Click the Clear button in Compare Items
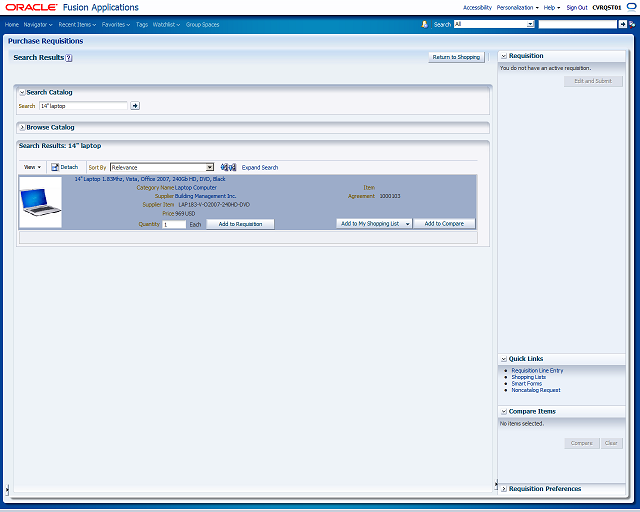Viewport: 640px width, 512px height. click(611, 443)
